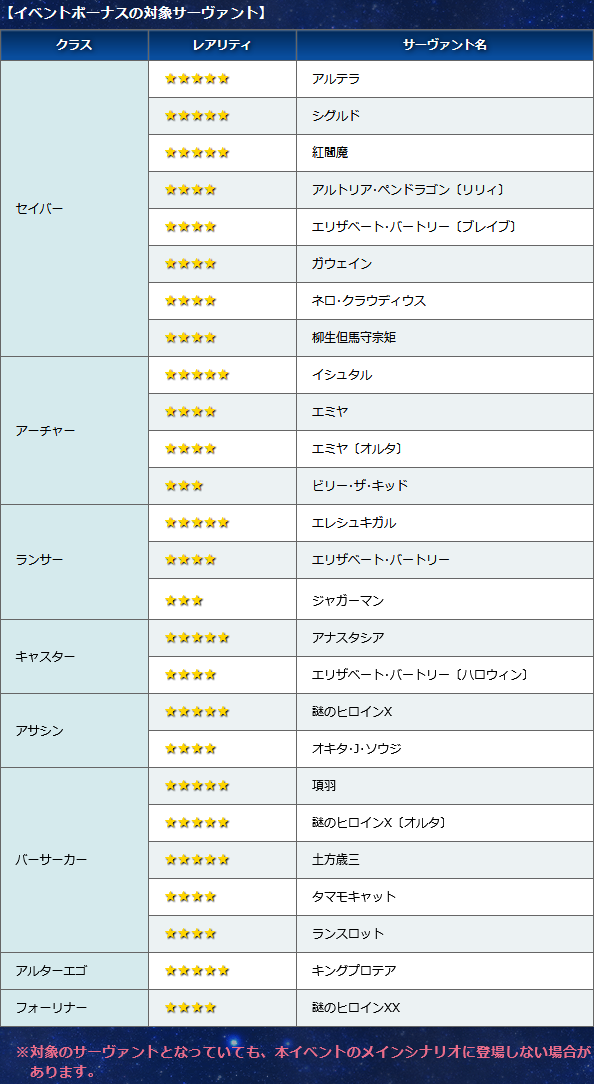
Task: Click the star rating icons beside ビリー・ザ・キッド
Action: (x=184, y=486)
